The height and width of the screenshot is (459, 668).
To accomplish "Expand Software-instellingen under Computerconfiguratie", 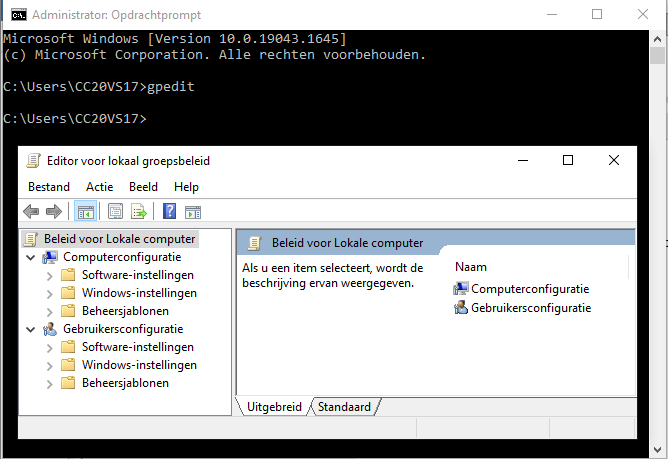I will pyautogui.click(x=49, y=276).
